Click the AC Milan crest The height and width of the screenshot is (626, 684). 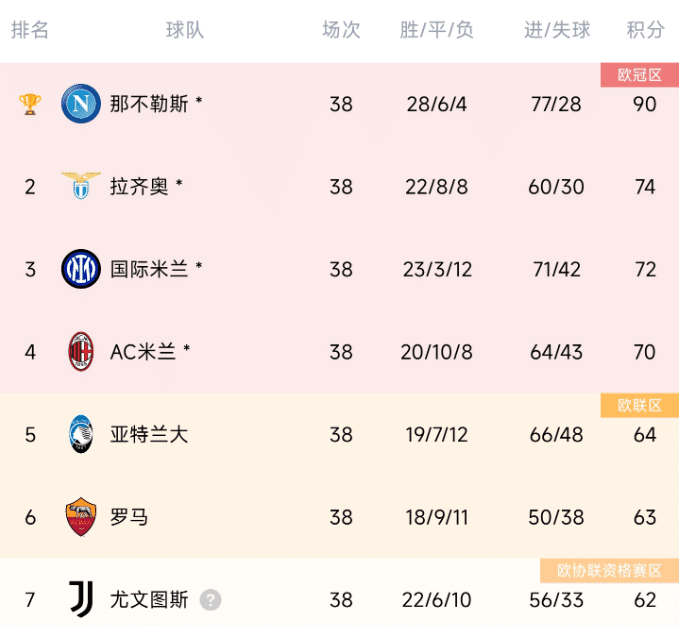[x=81, y=351]
